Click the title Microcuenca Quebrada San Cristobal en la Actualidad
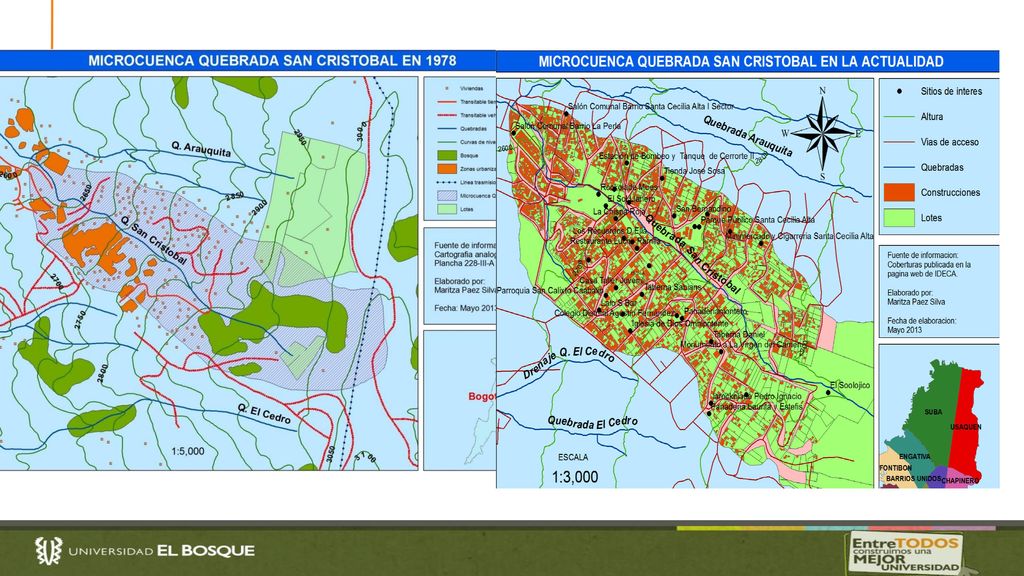This screenshot has width=1024, height=576. 741,61
